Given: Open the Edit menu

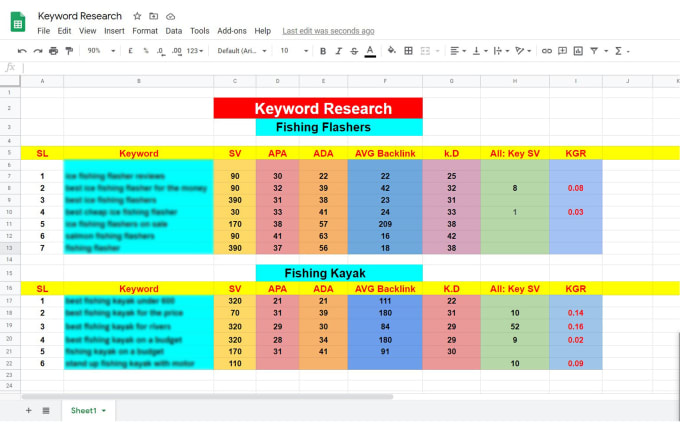Looking at the screenshot, I should [64, 31].
